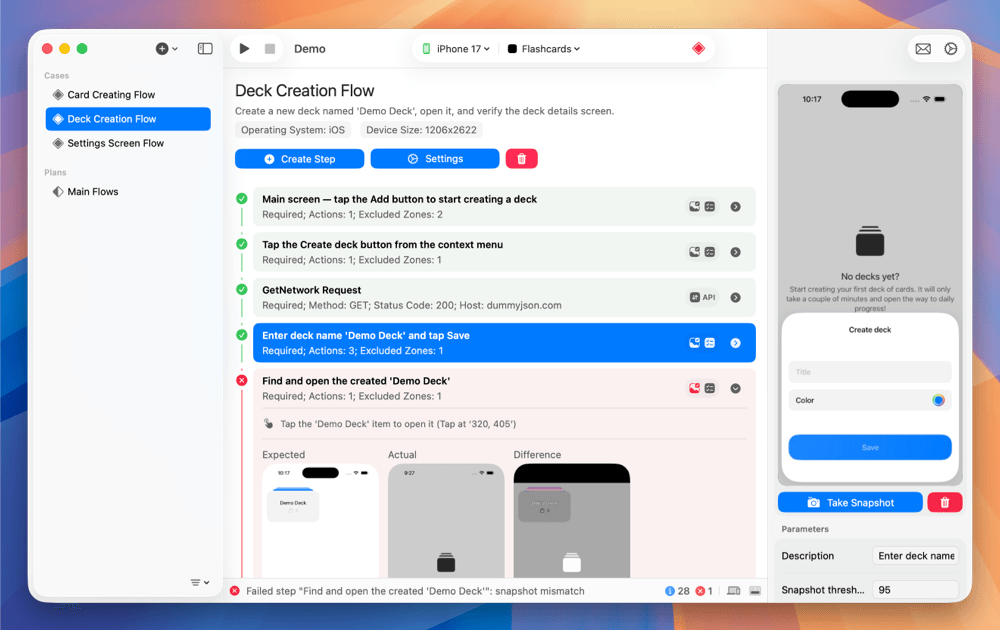Stop the test run using the Stop button

coord(270,48)
